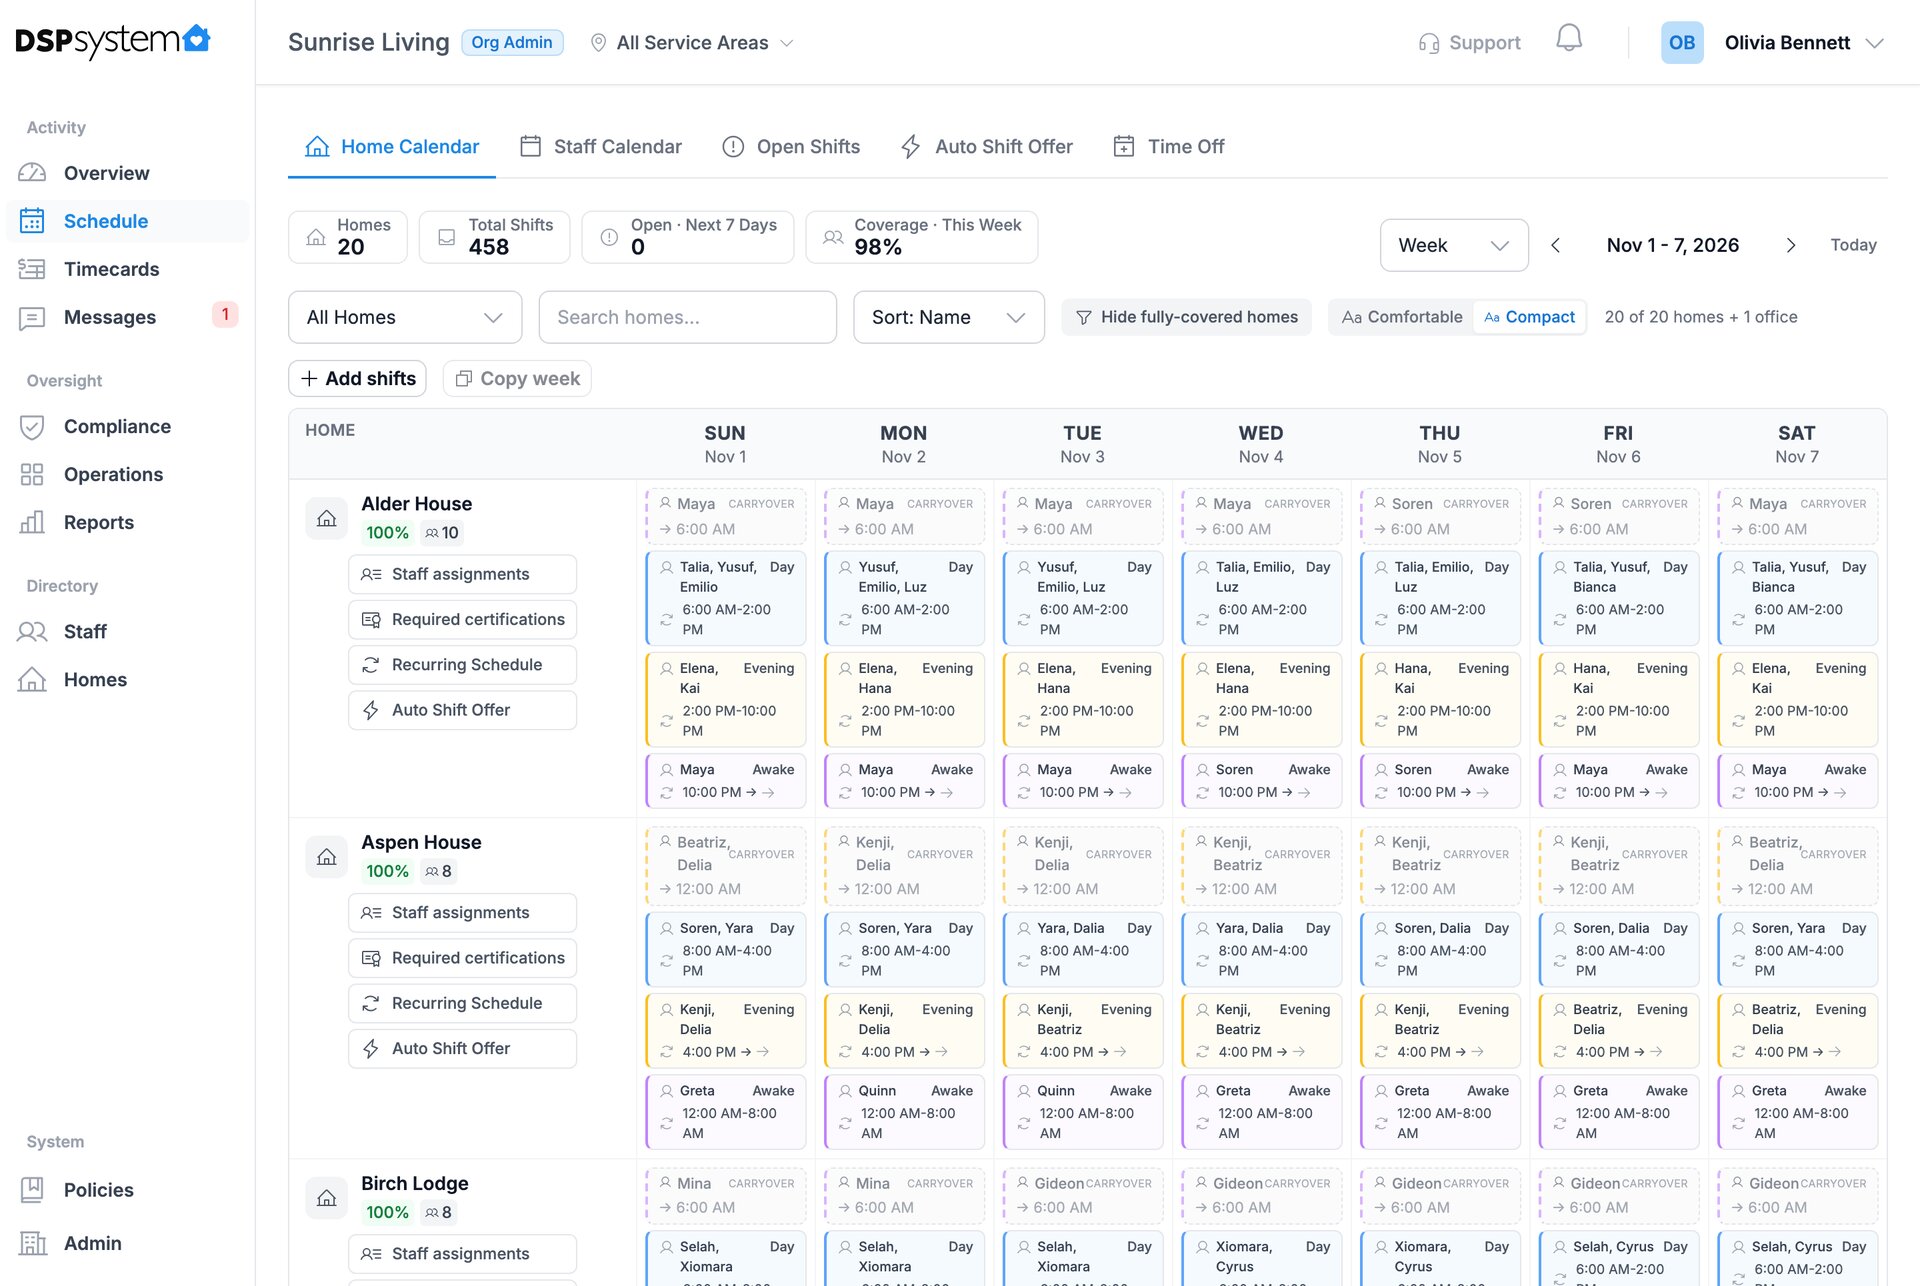This screenshot has height=1286, width=1920.
Task: Click the DSPsystem logo
Action: (x=113, y=40)
